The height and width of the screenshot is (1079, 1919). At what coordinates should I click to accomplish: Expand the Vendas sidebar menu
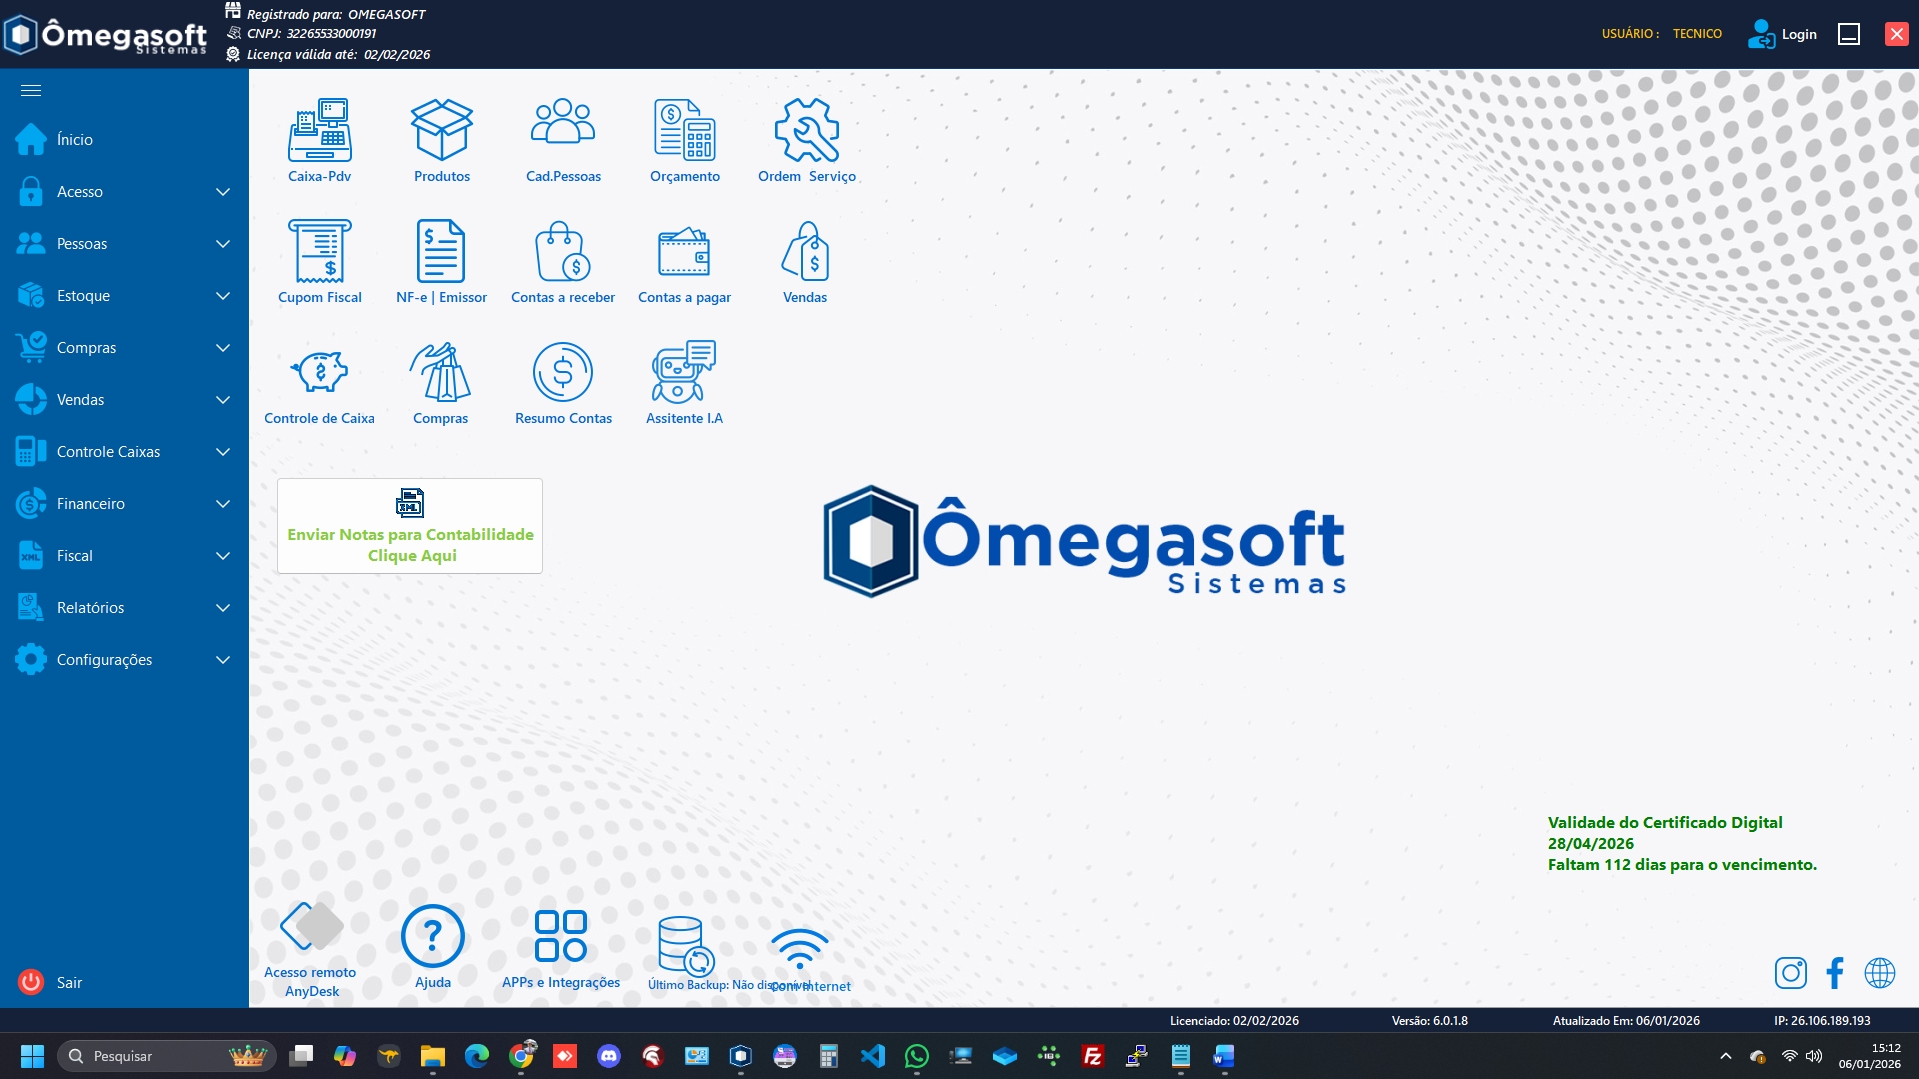[124, 400]
